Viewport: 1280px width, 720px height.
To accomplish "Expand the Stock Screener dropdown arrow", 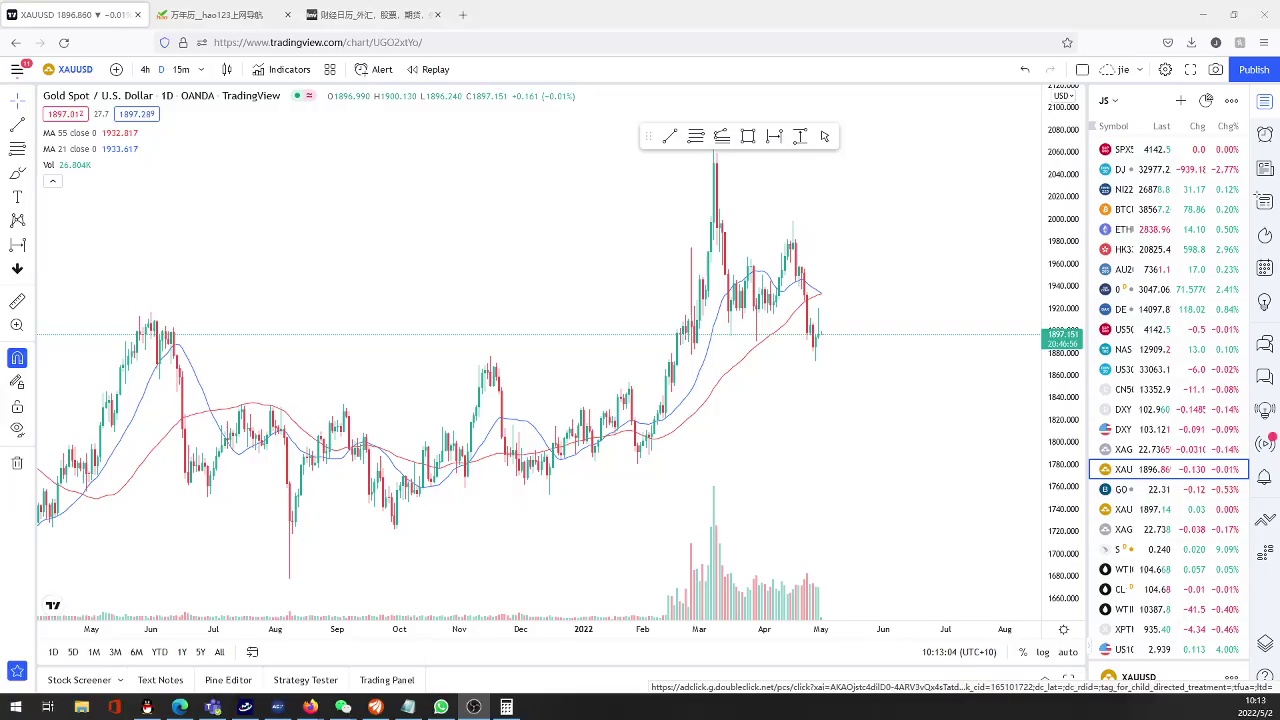I will (x=120, y=680).
